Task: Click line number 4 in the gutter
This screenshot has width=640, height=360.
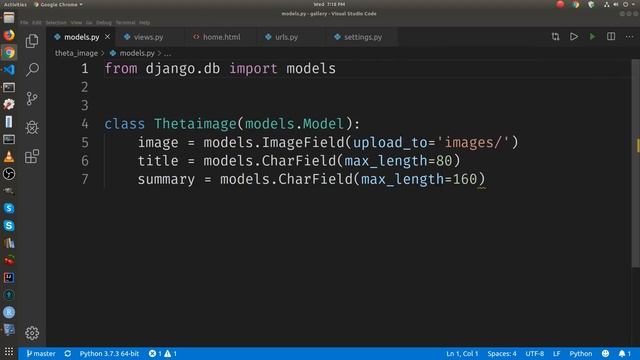Action: tap(84, 124)
